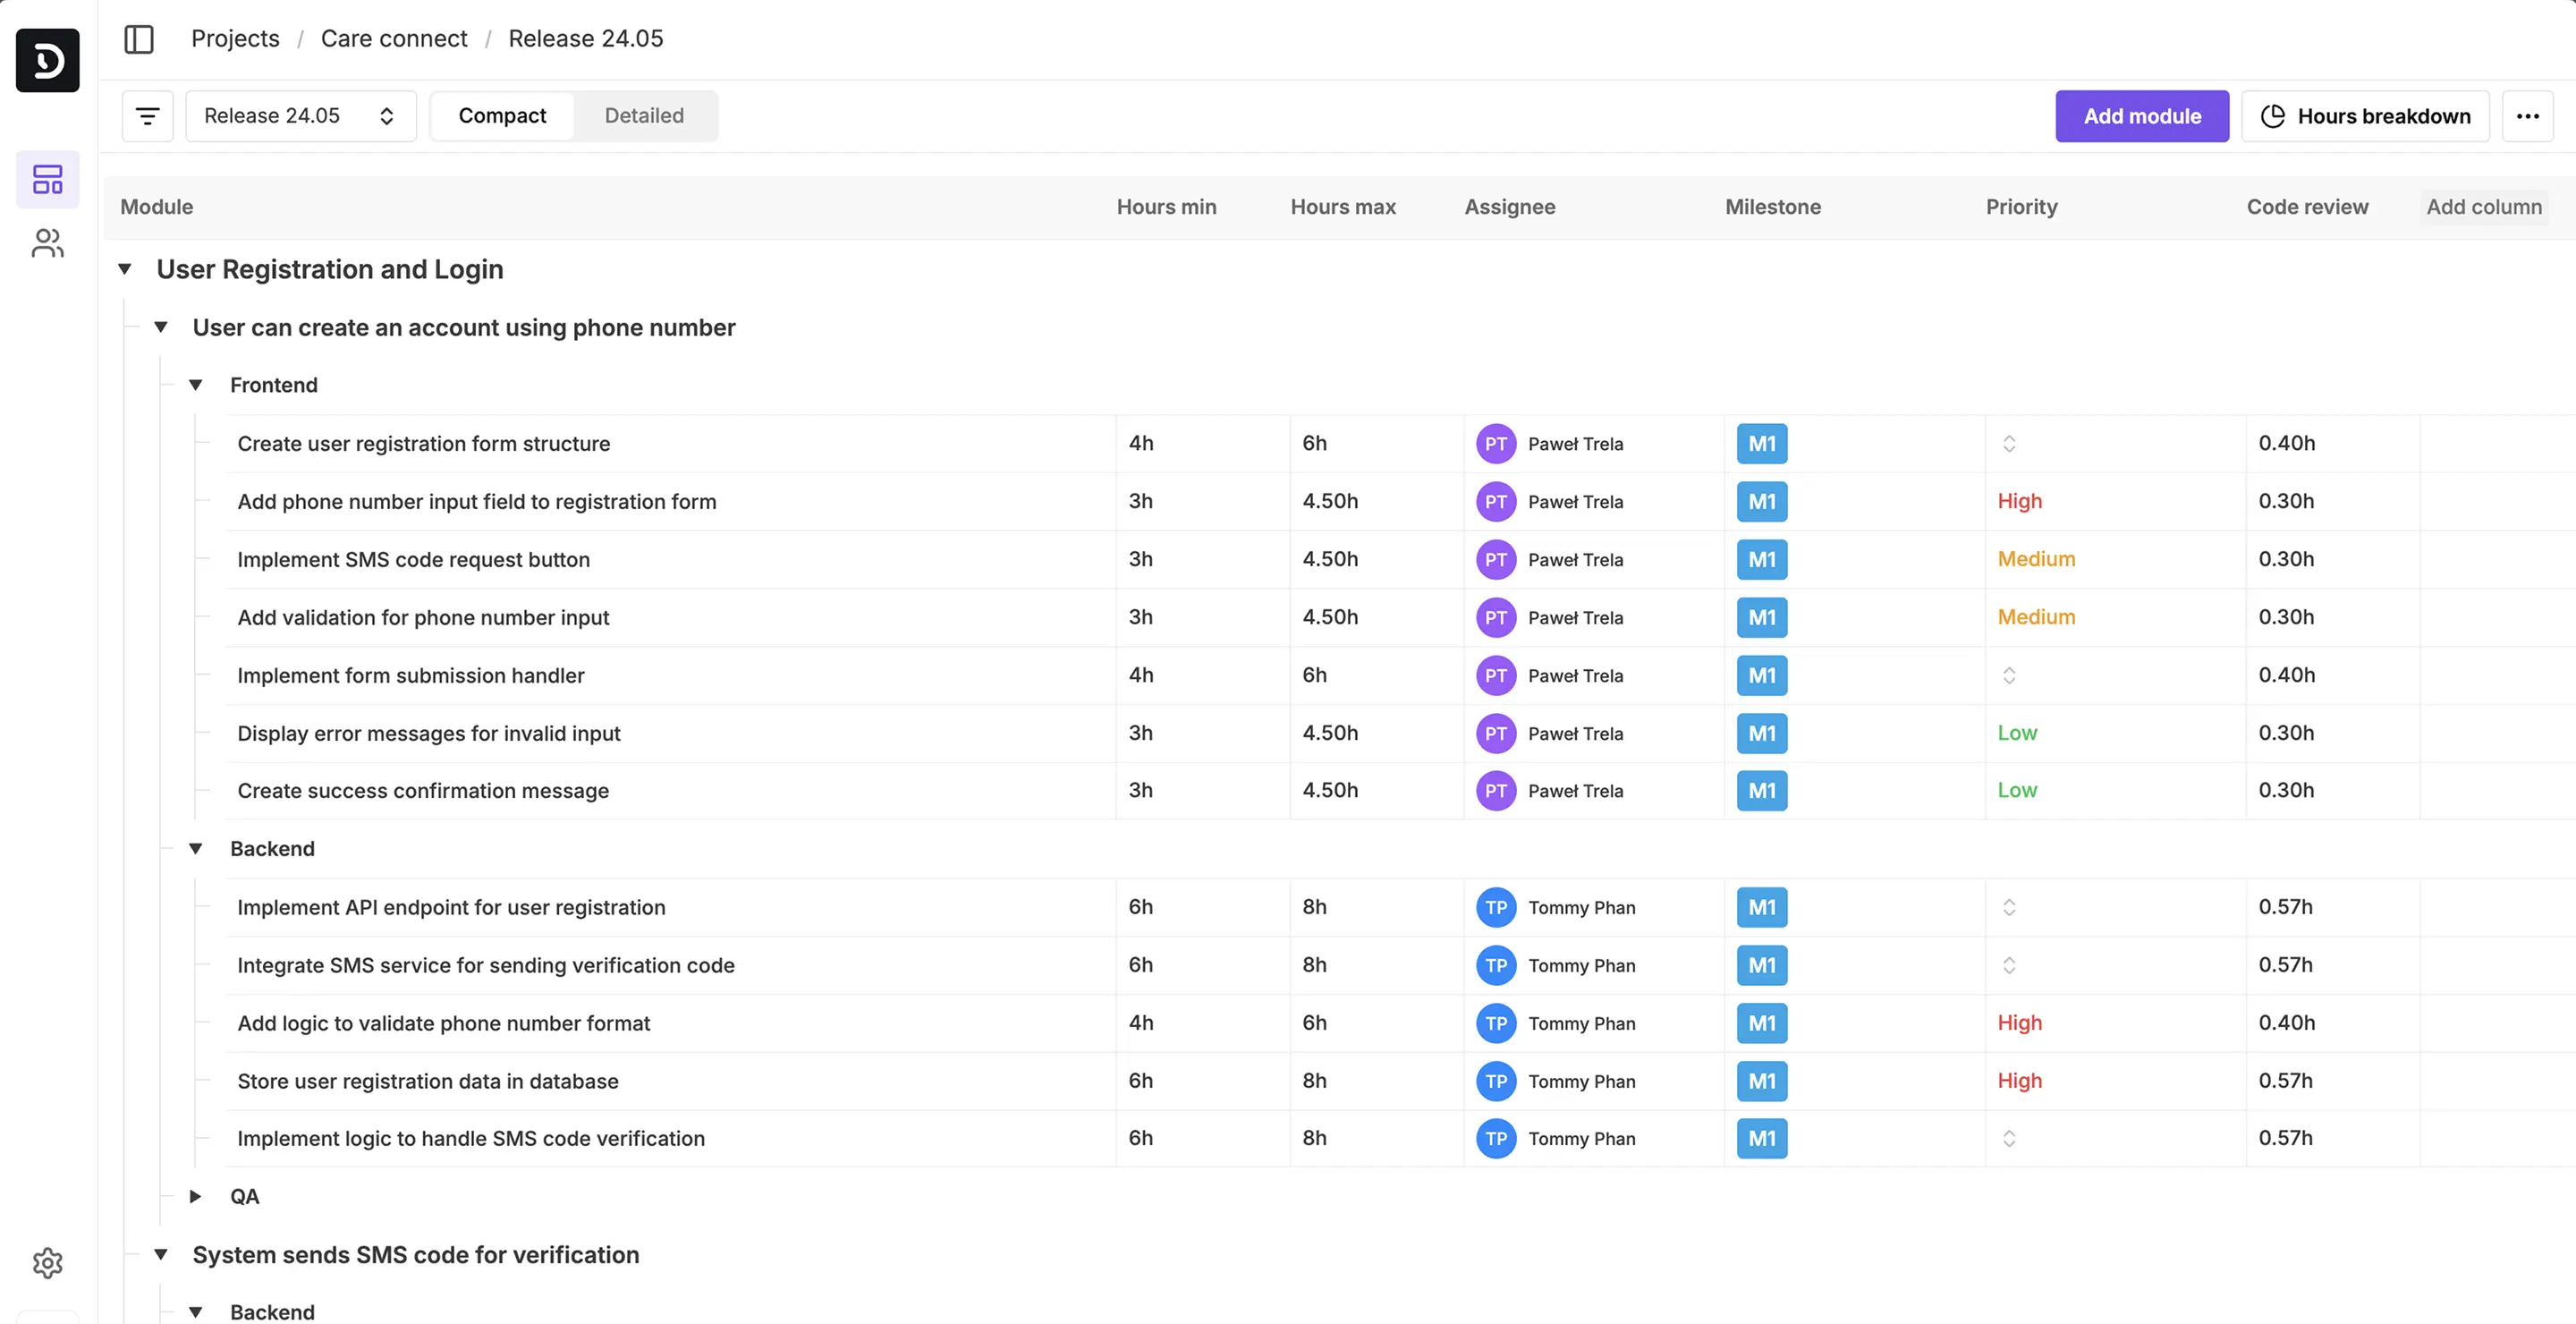
Task: Click Low priority for Display error messages row
Action: [2017, 734]
